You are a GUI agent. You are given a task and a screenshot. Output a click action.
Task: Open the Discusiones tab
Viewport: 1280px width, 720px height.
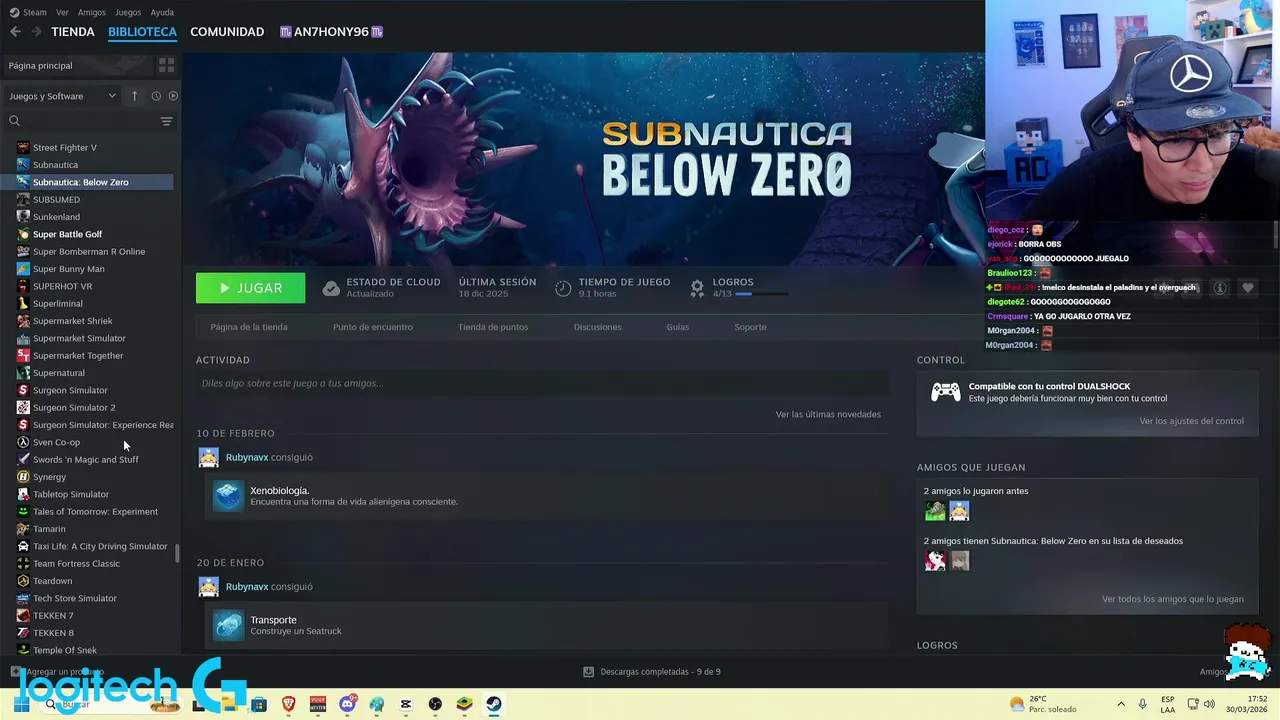coord(598,327)
